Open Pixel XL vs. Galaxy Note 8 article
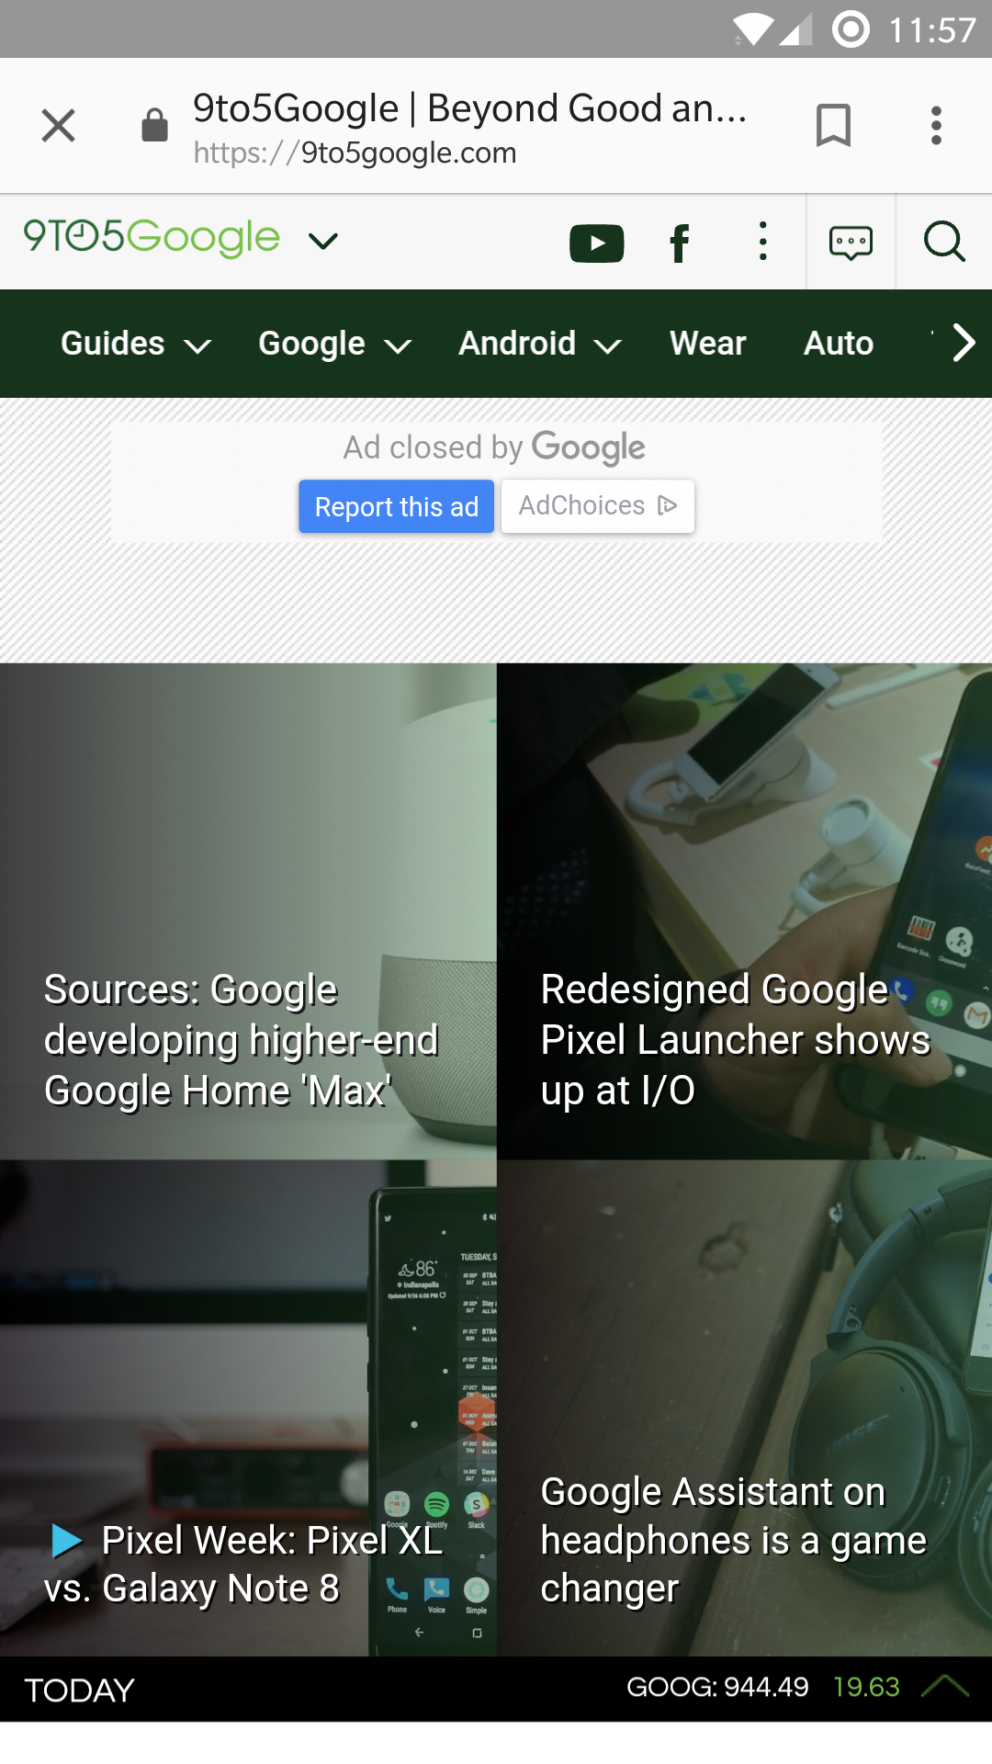This screenshot has height=1764, width=992. pos(248,1408)
